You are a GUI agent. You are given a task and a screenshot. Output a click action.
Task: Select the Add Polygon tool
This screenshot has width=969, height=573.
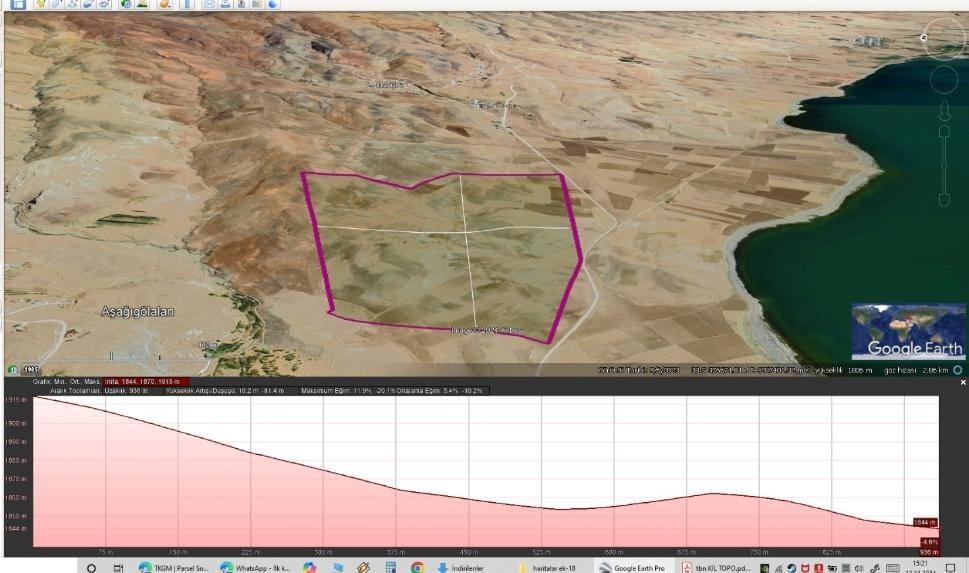(x=57, y=4)
